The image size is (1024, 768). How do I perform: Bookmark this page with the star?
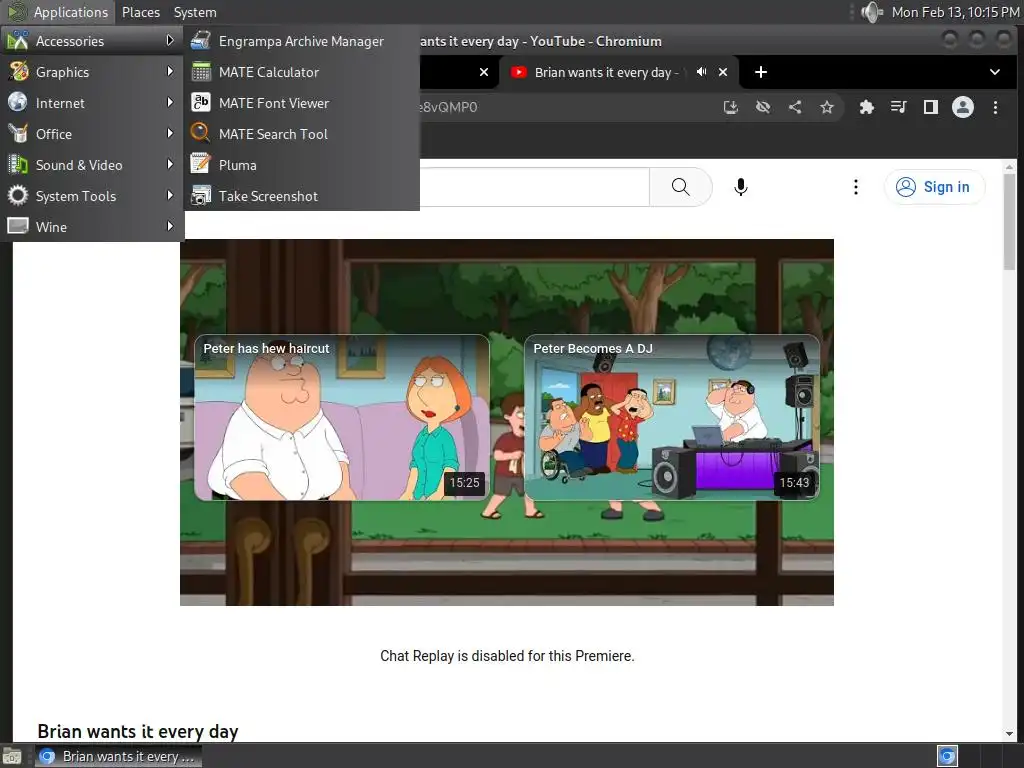point(827,107)
